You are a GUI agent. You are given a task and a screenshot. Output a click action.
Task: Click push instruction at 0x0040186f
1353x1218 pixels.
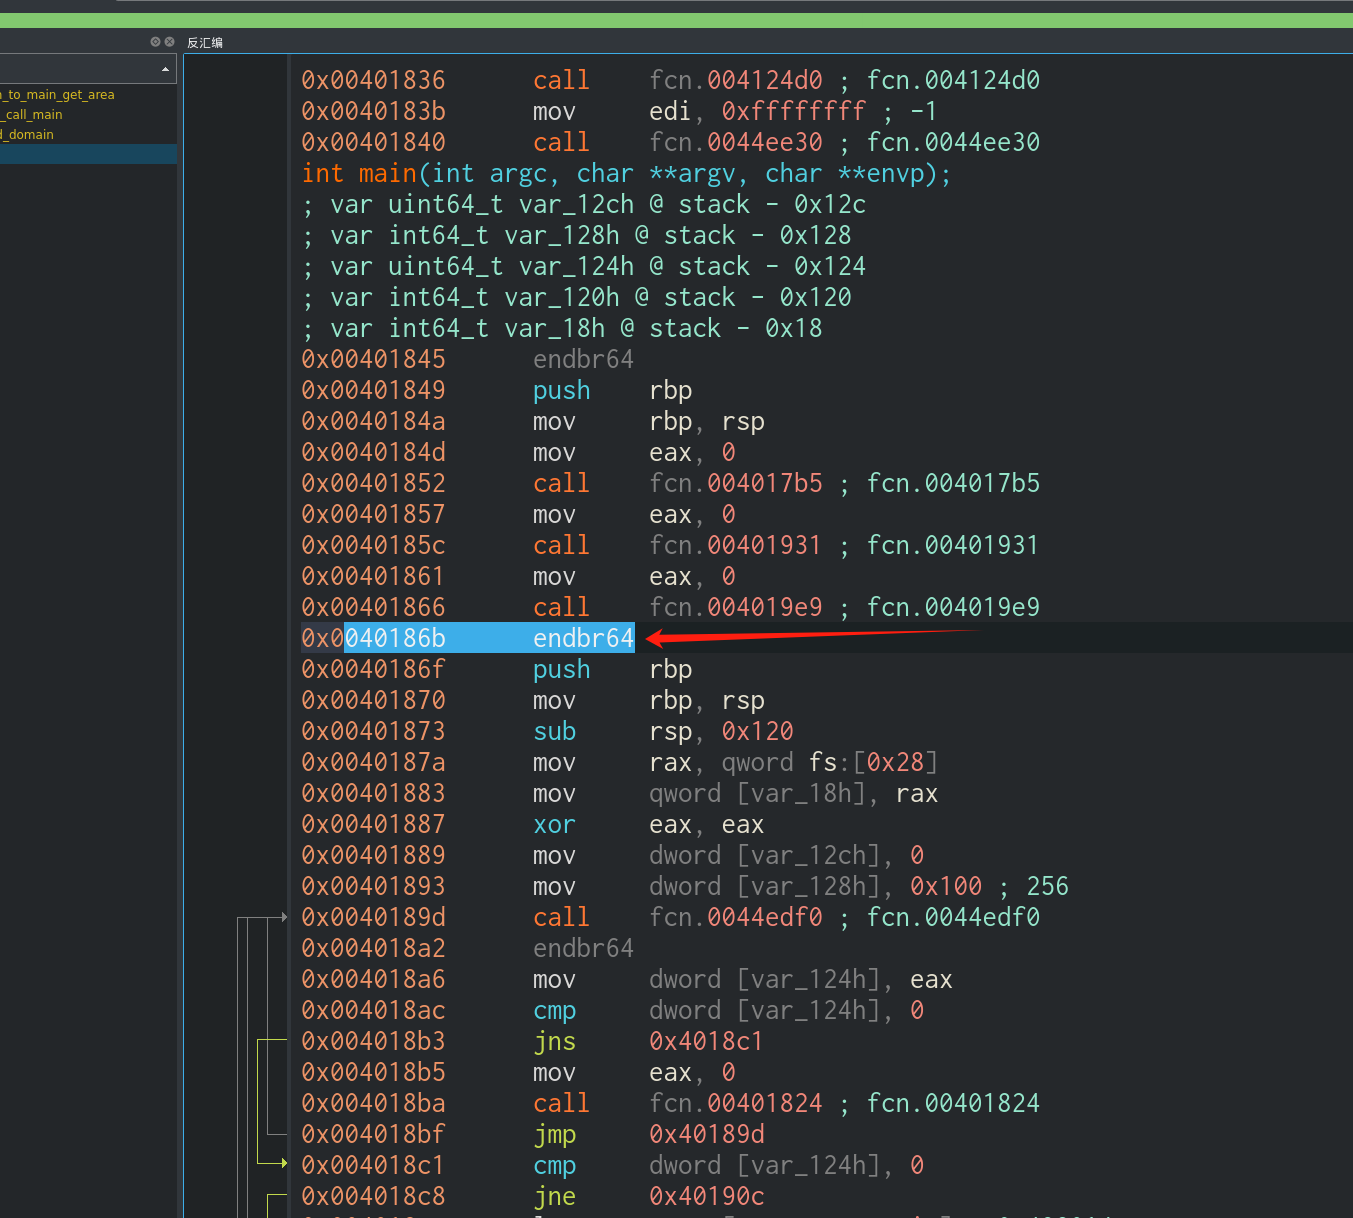pos(562,669)
